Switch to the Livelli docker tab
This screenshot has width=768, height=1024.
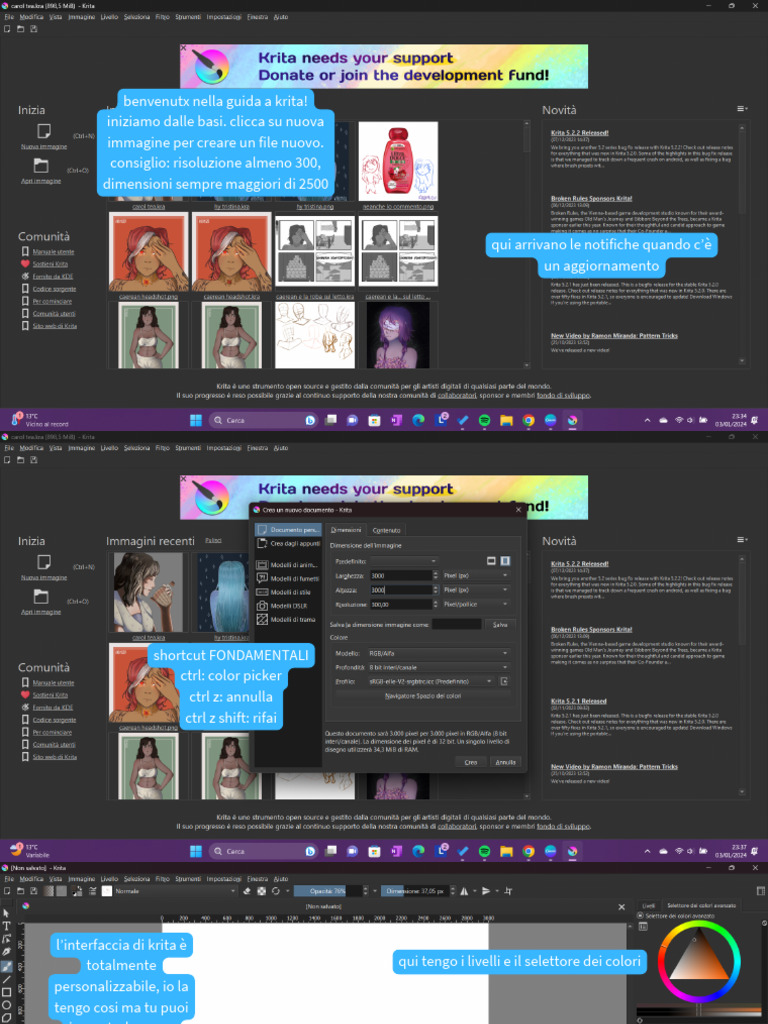[648, 906]
